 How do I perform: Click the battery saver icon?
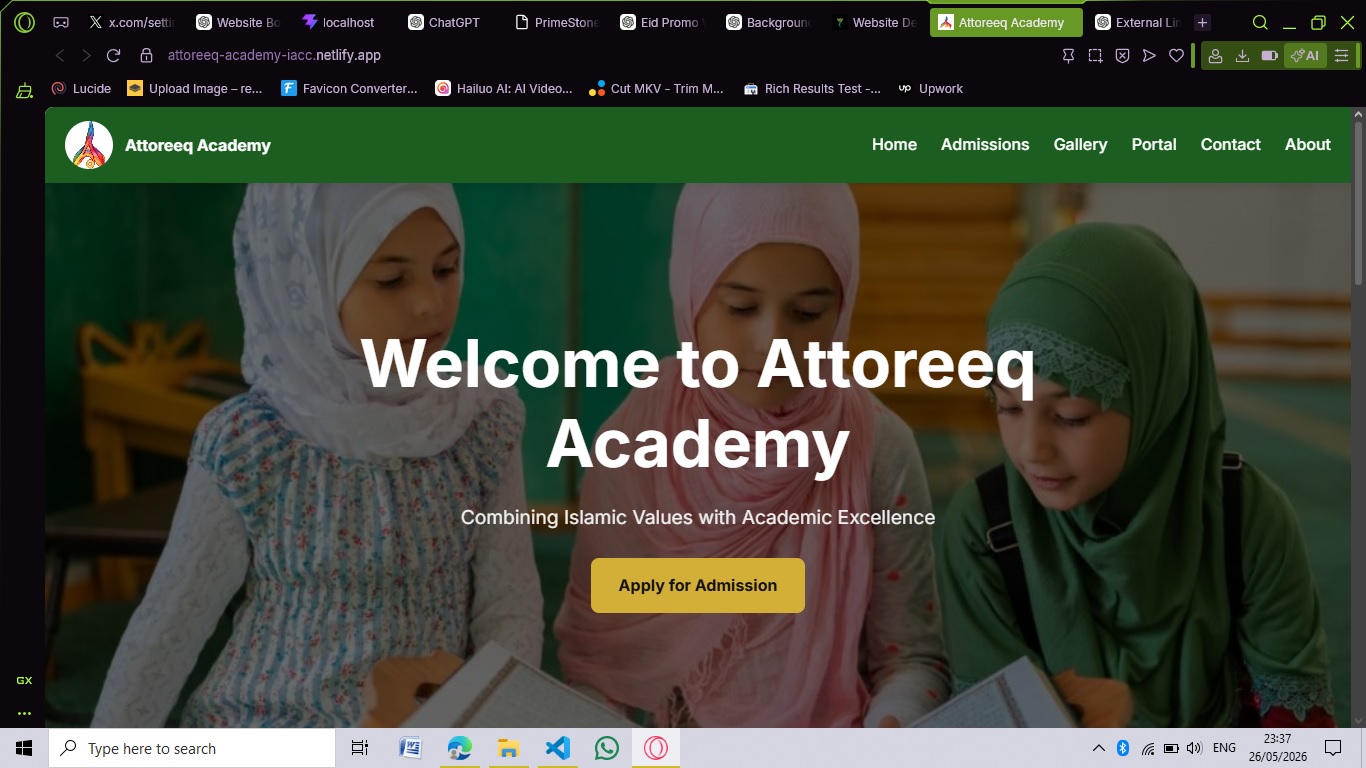(1269, 56)
